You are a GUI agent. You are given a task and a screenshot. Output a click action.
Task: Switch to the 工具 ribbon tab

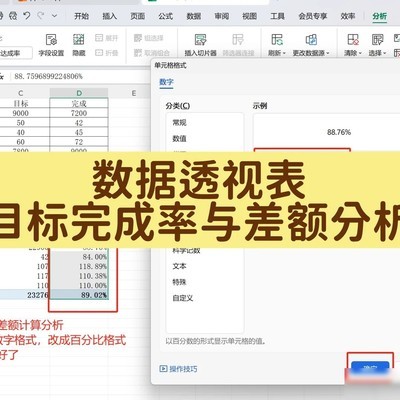(x=277, y=16)
